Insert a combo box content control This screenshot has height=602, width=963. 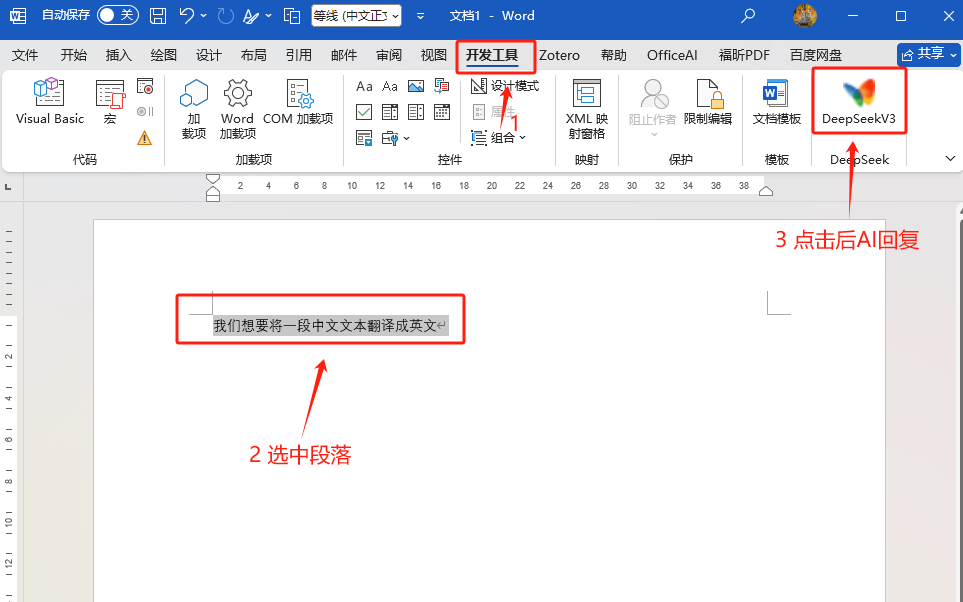(390, 112)
